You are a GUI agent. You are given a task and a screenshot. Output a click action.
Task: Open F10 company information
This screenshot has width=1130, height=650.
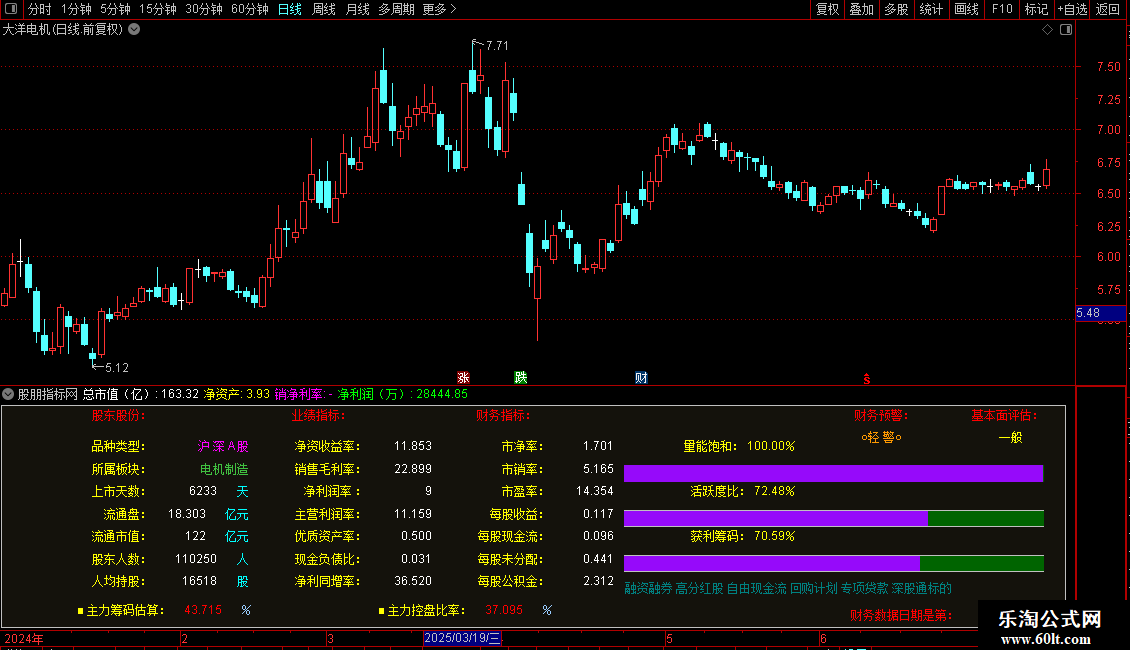coord(1002,9)
